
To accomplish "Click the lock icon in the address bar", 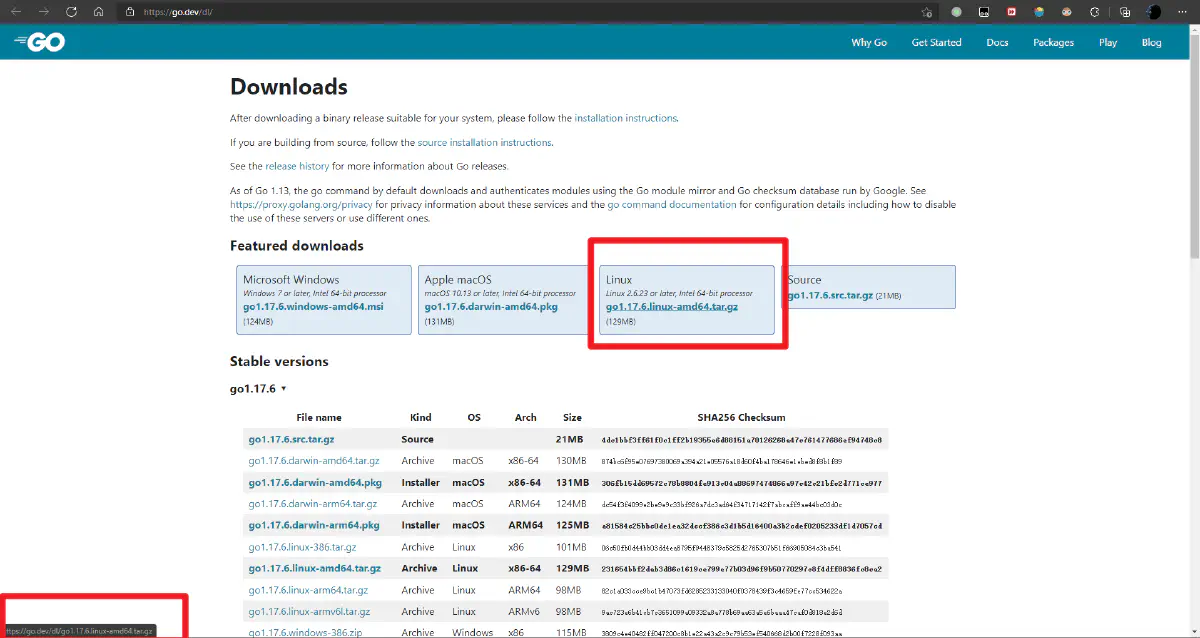I will 129,12.
